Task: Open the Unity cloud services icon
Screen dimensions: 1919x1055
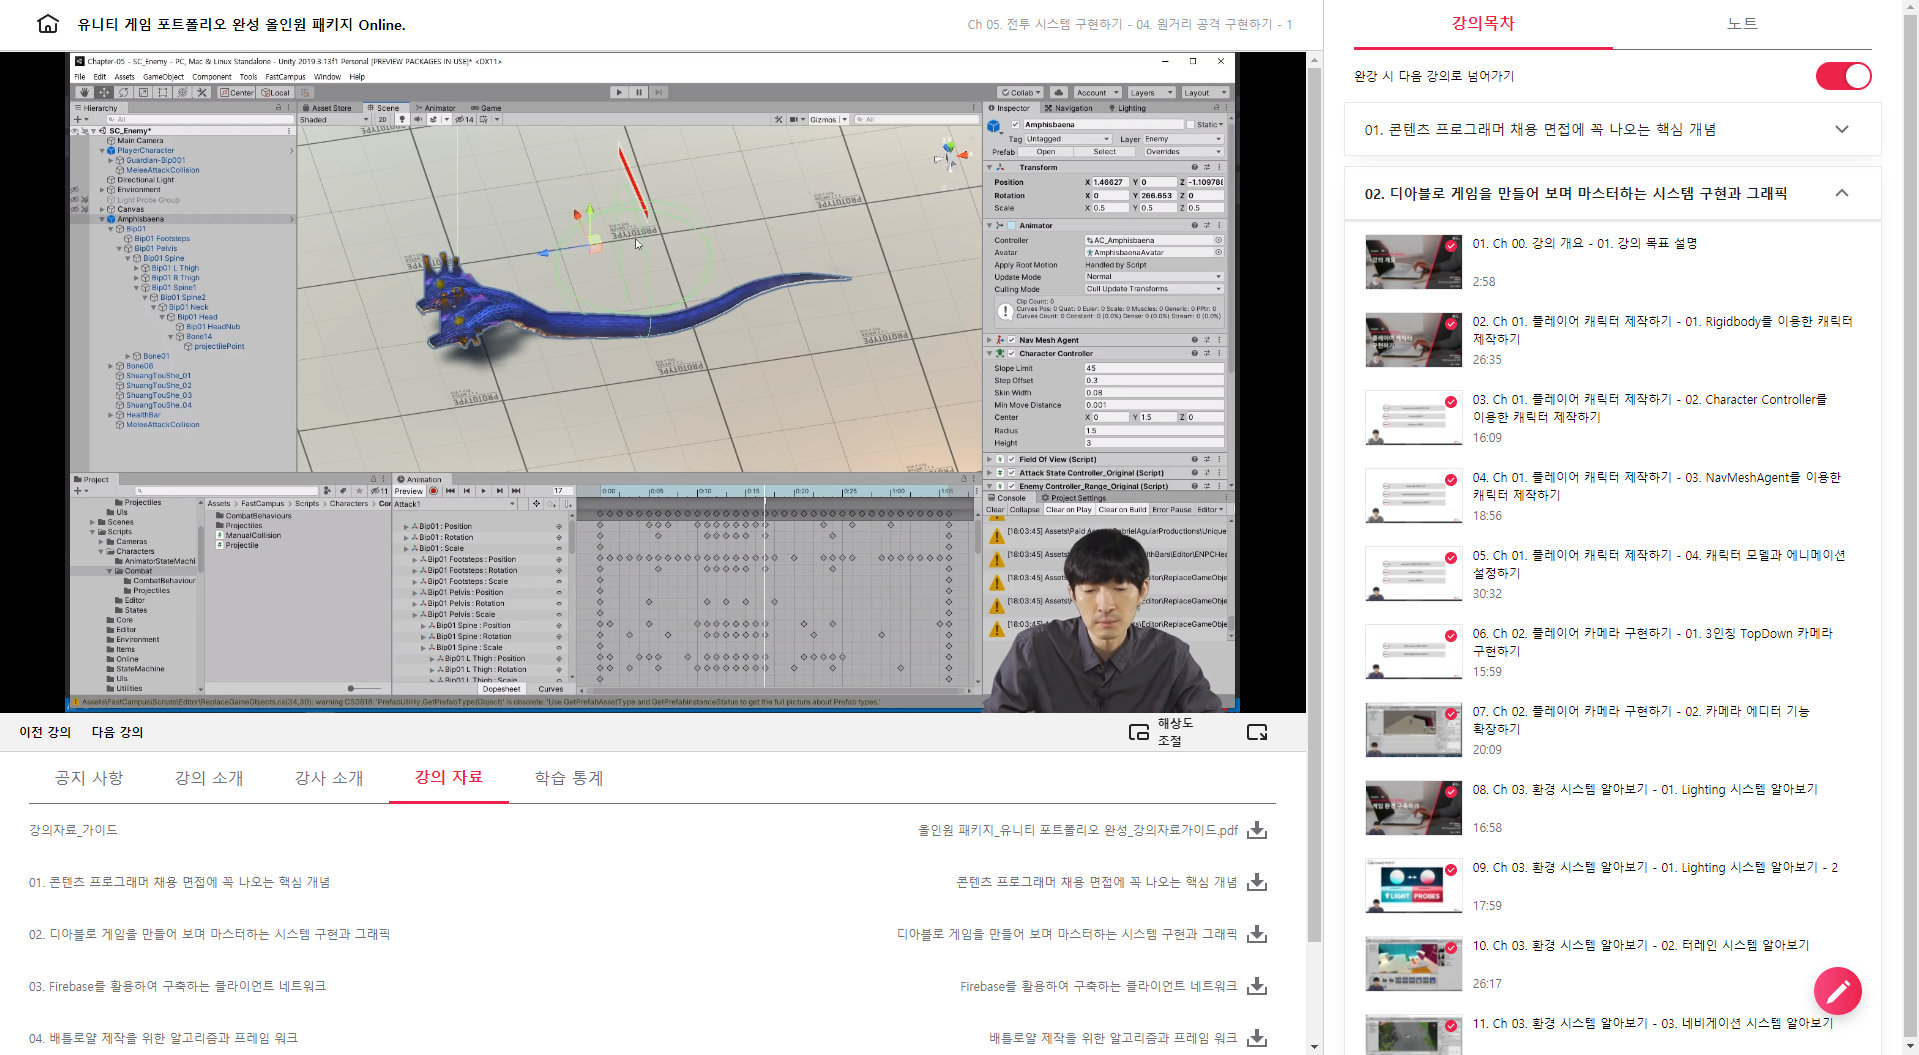Action: tap(1059, 92)
